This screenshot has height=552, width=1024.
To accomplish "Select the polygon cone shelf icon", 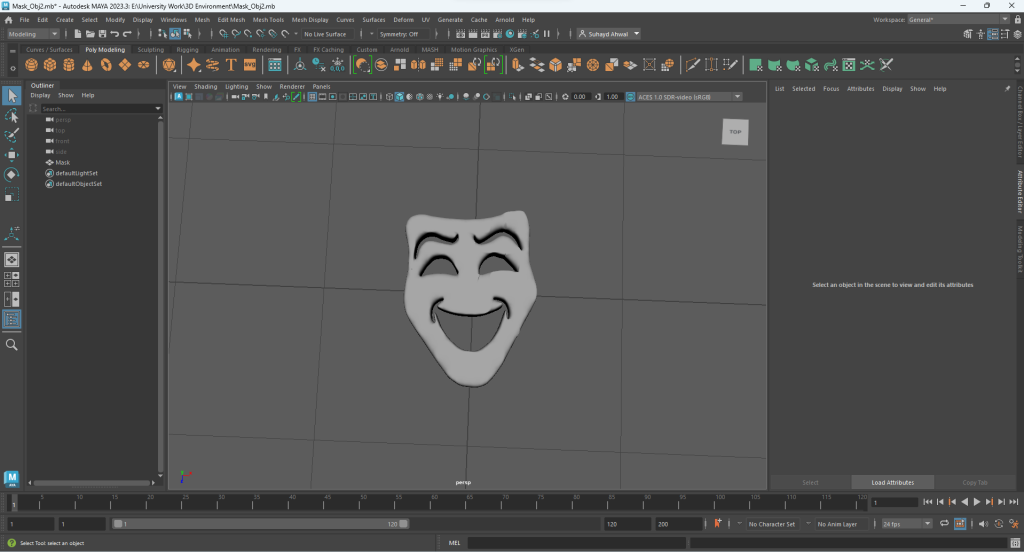I will [x=88, y=65].
